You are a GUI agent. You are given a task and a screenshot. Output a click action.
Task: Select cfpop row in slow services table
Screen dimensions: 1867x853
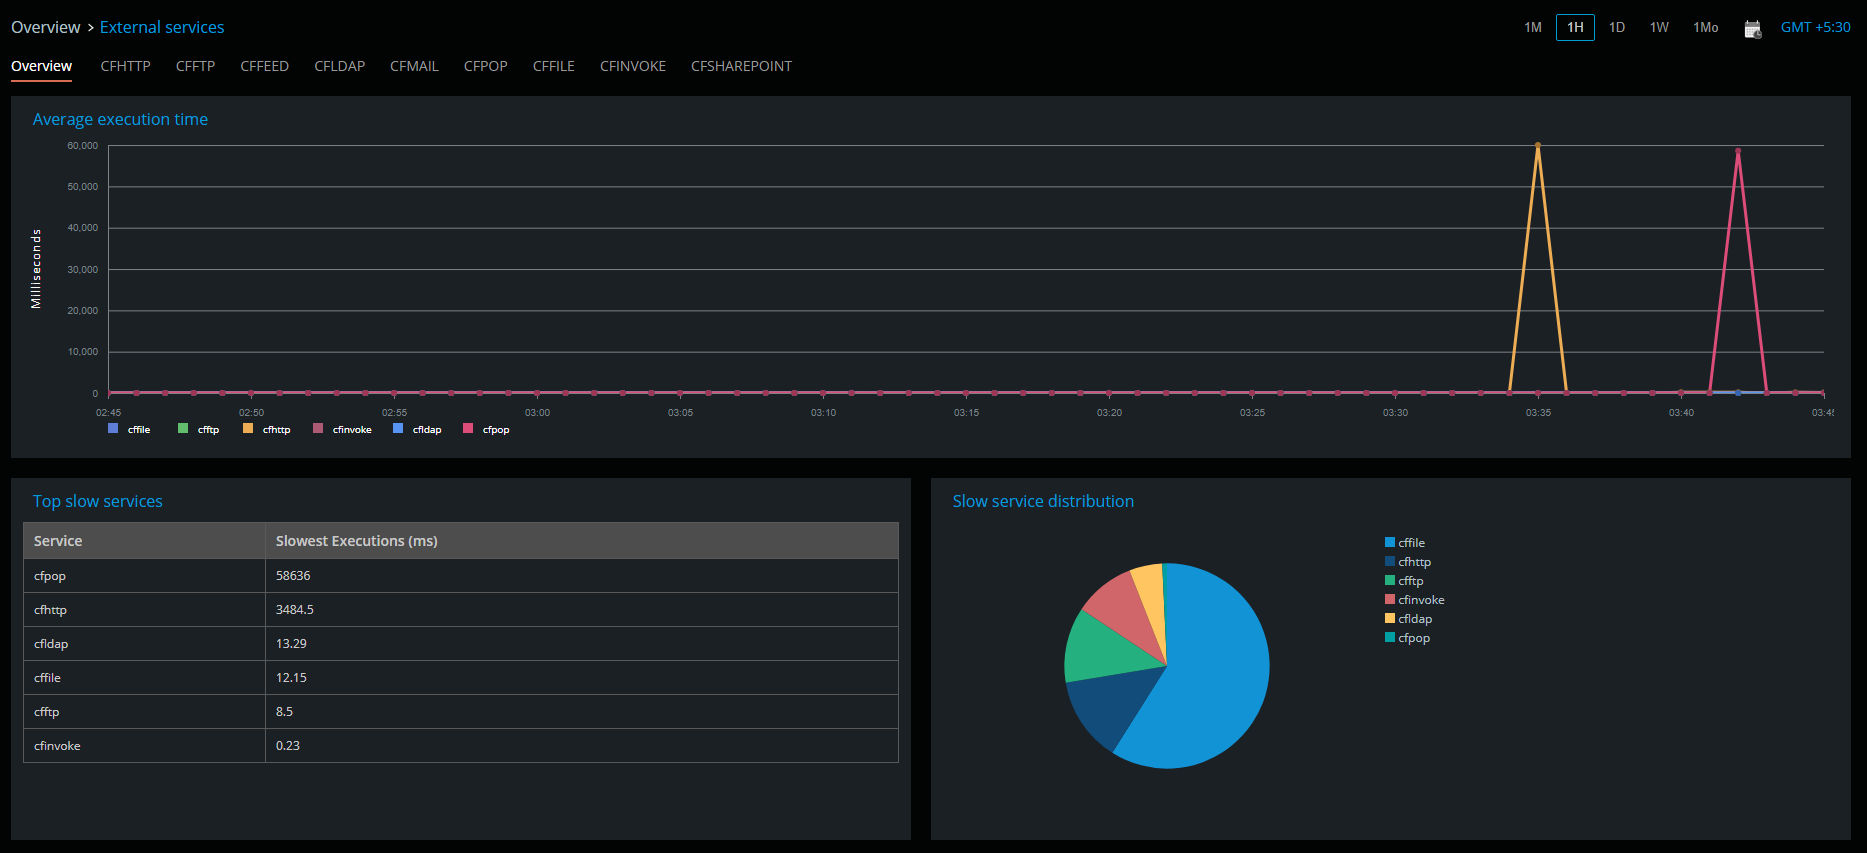pos(461,576)
